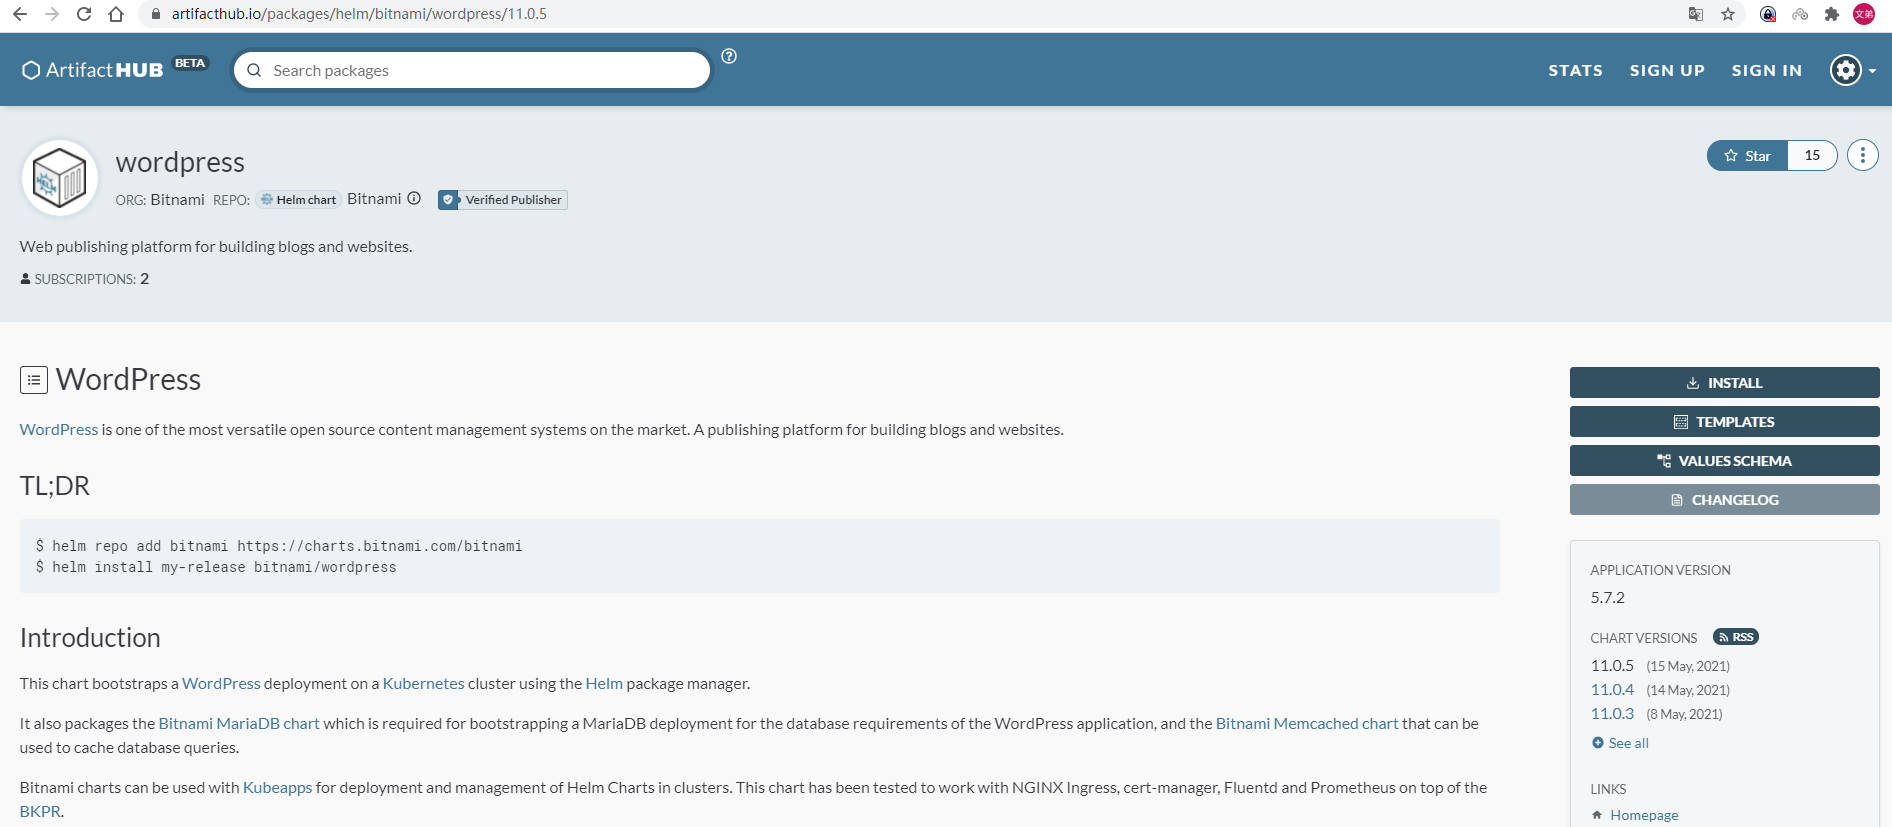1892x827 pixels.
Task: Click the helm install my-release command
Action: [216, 567]
